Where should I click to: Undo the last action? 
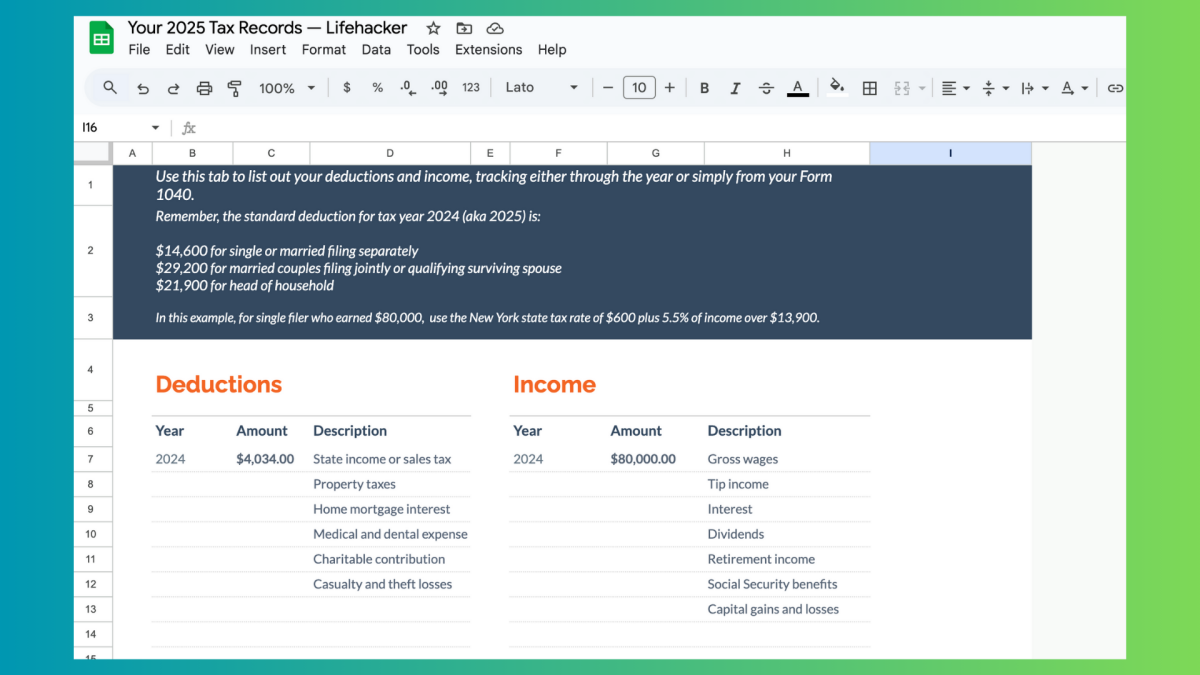pyautogui.click(x=143, y=88)
